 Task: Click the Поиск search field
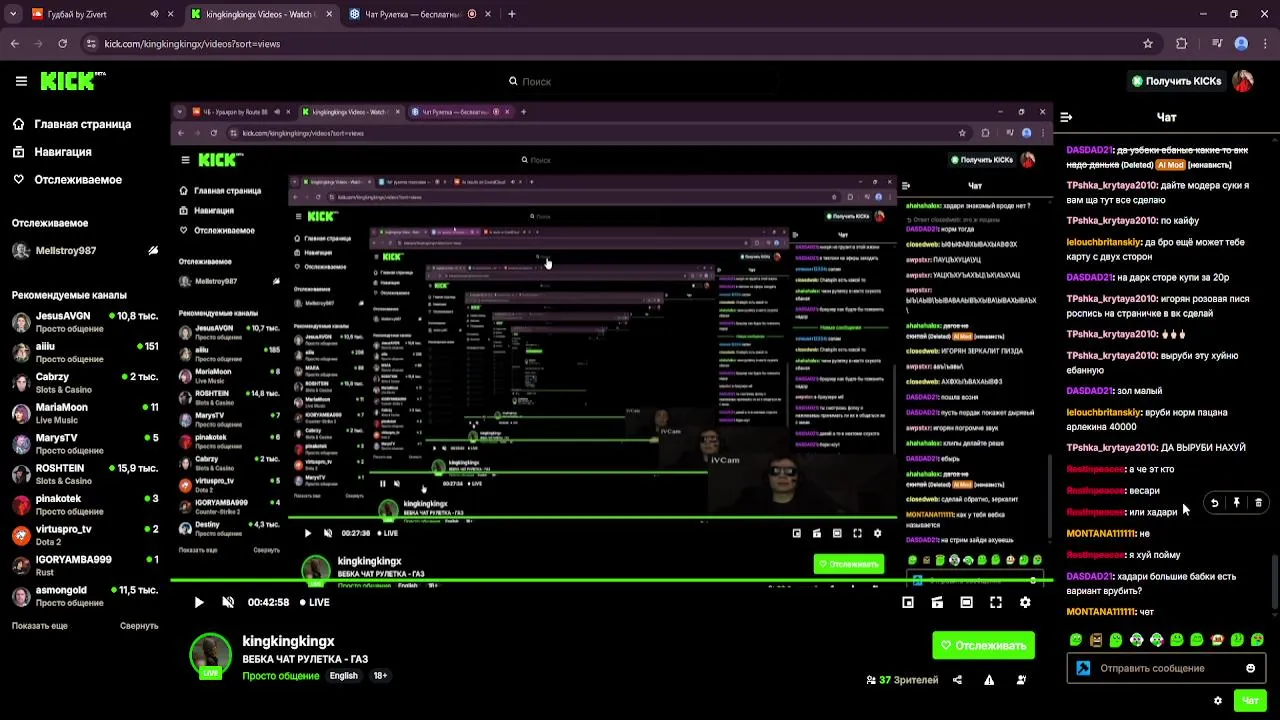(640, 81)
